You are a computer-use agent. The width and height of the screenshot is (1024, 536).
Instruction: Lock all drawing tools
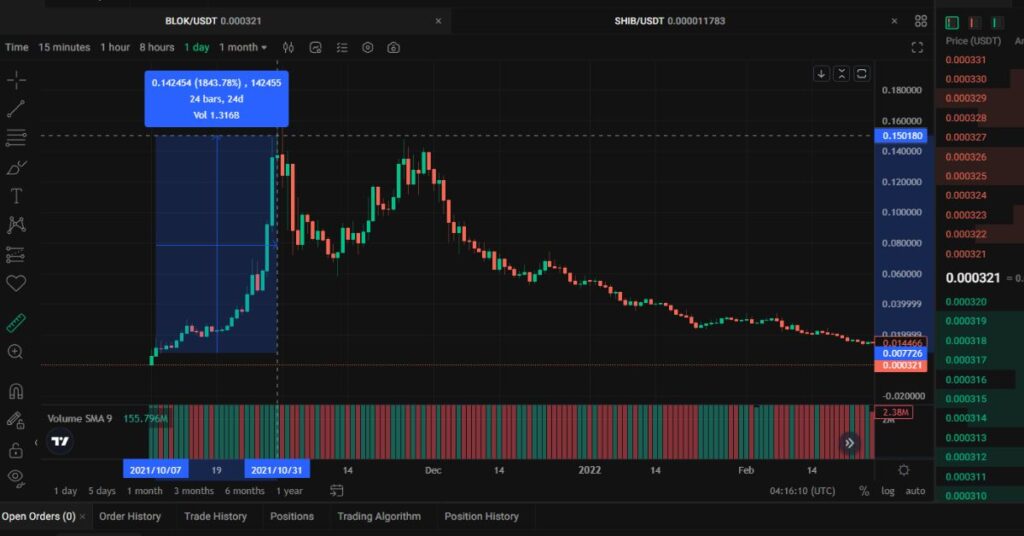click(16, 450)
